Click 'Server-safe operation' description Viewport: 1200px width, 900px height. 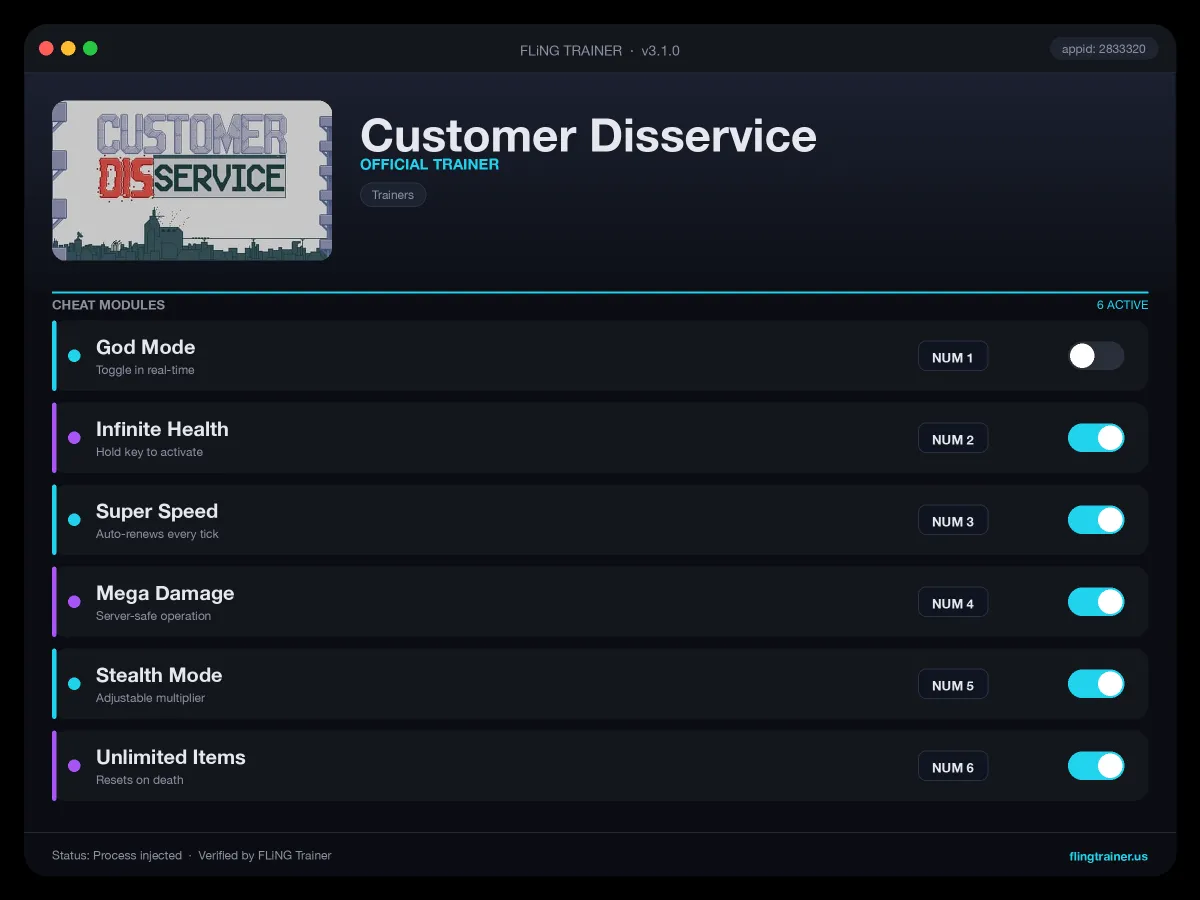(153, 616)
